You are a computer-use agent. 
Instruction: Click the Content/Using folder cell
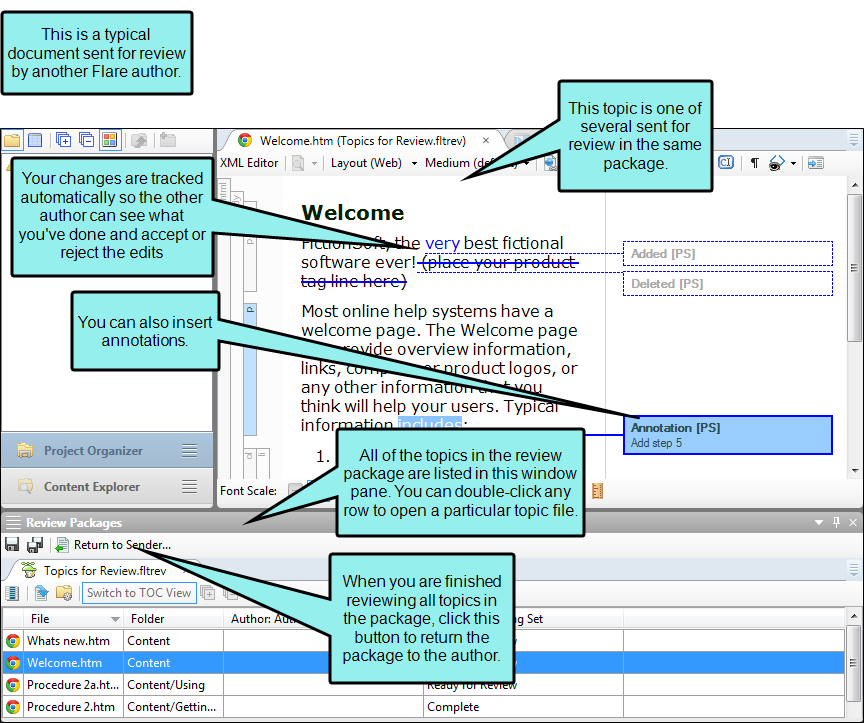tap(173, 685)
